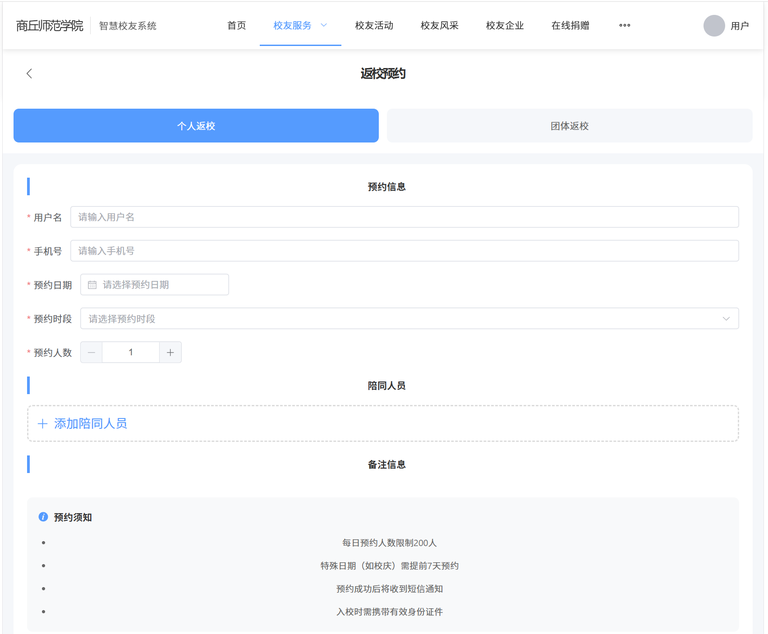Click the calendar icon in 预约日期 field
The height and width of the screenshot is (634, 768).
[92, 285]
